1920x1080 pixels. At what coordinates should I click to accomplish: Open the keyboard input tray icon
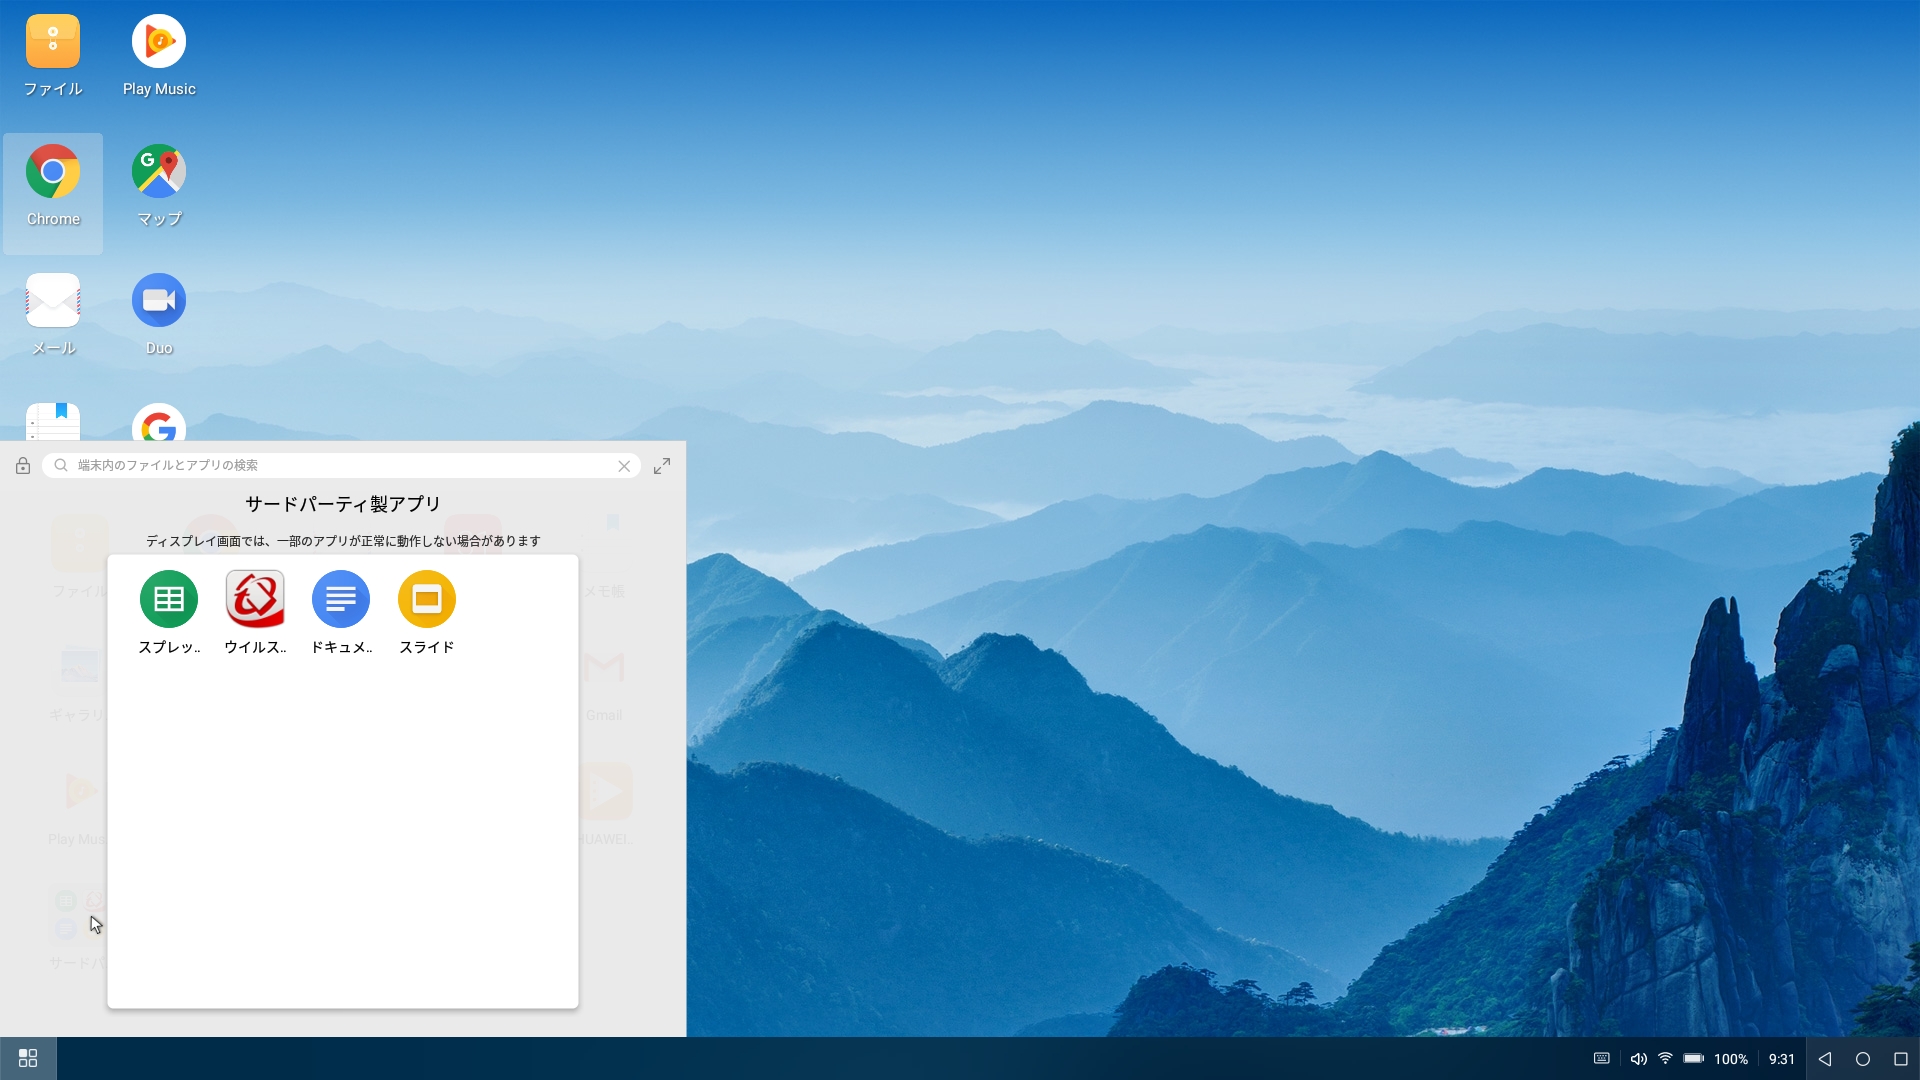tap(1601, 1059)
